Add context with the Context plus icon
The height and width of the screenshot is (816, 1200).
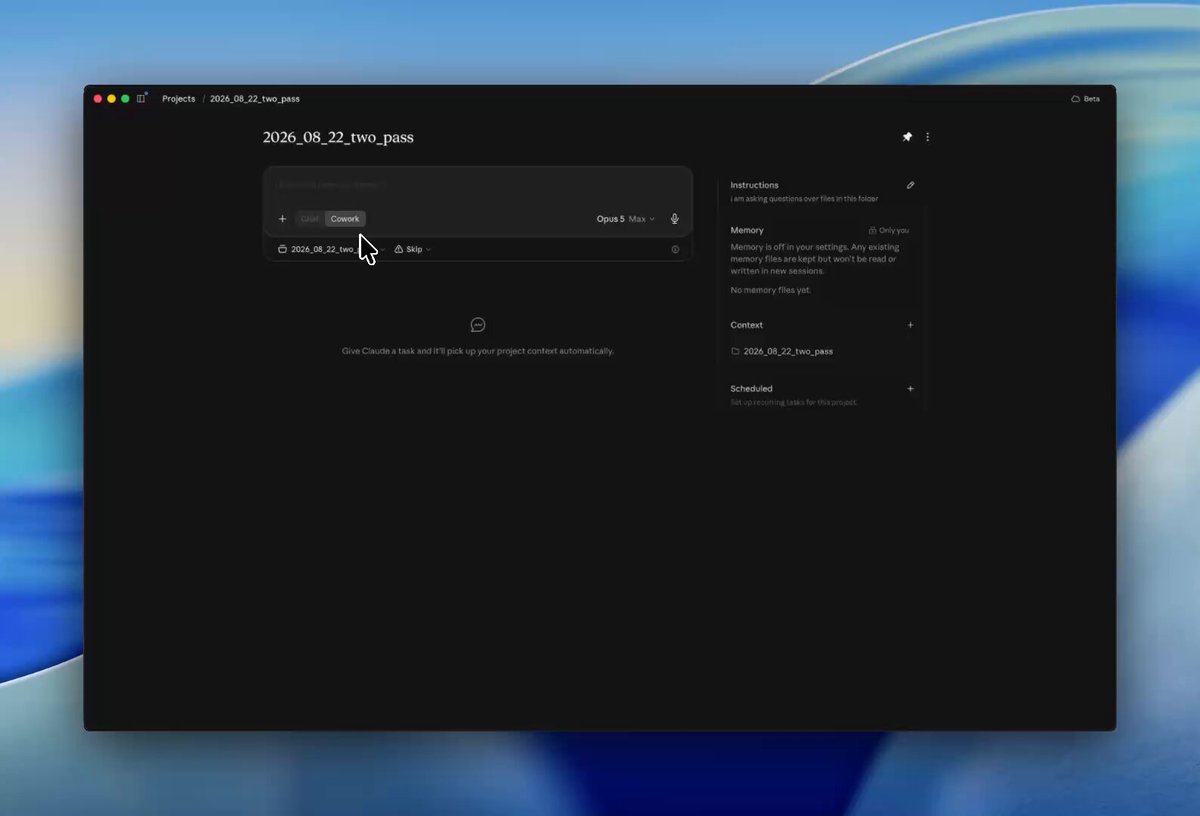coord(910,325)
